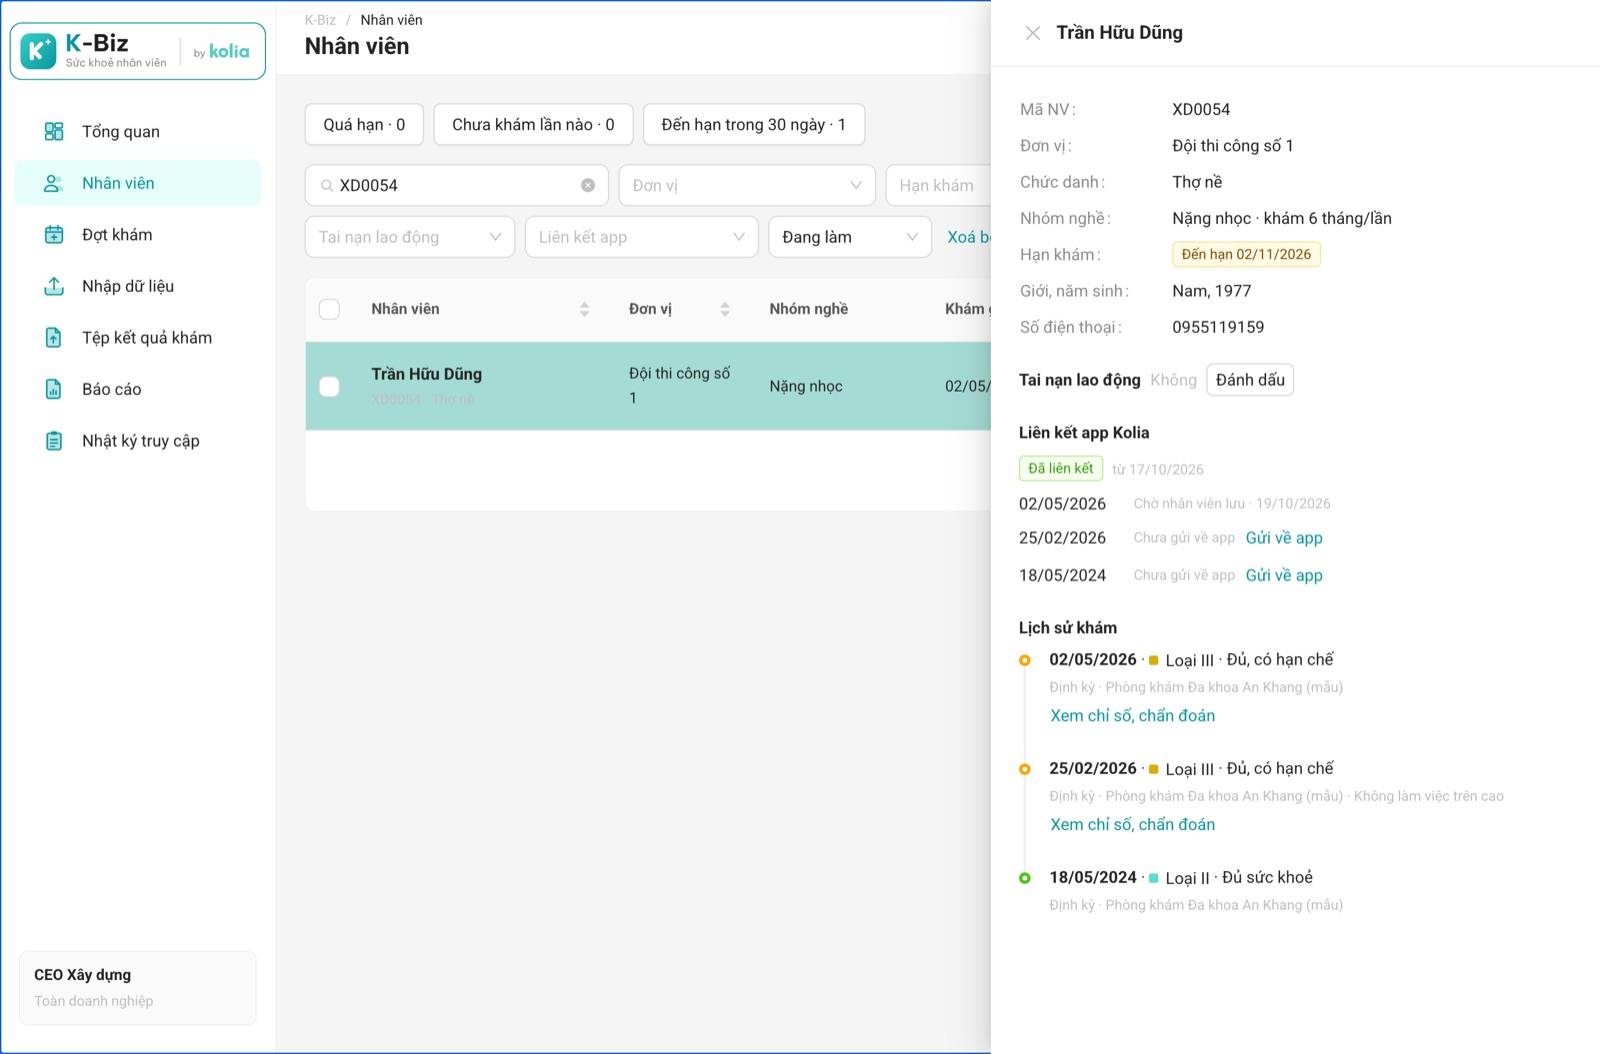Click the Đến hạn 02/11/2026 badge
1600x1054 pixels.
tap(1246, 254)
